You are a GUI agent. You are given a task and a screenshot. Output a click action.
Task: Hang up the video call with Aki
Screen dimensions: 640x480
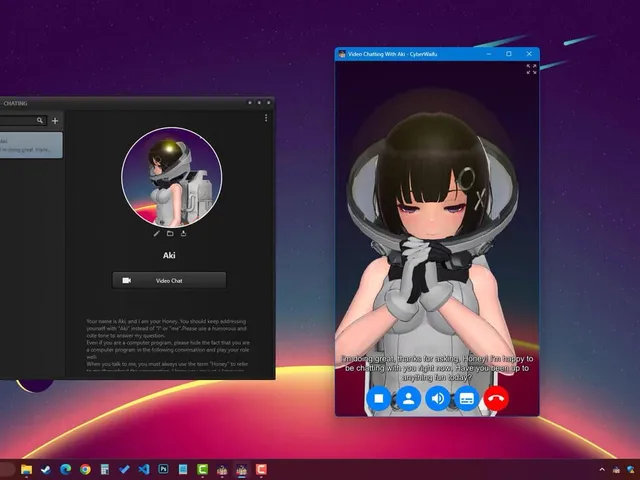pos(496,398)
